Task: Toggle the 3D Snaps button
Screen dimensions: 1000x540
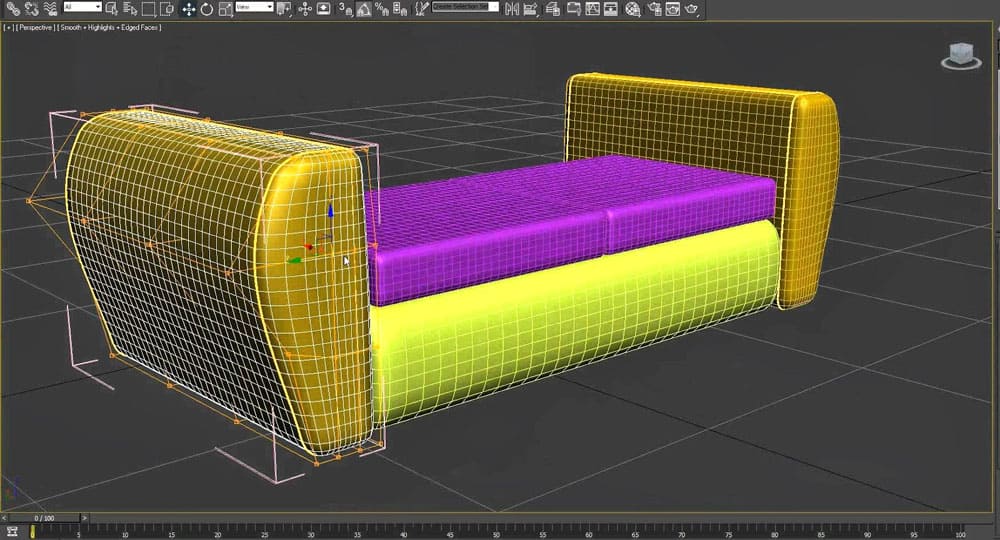Action: tap(345, 9)
